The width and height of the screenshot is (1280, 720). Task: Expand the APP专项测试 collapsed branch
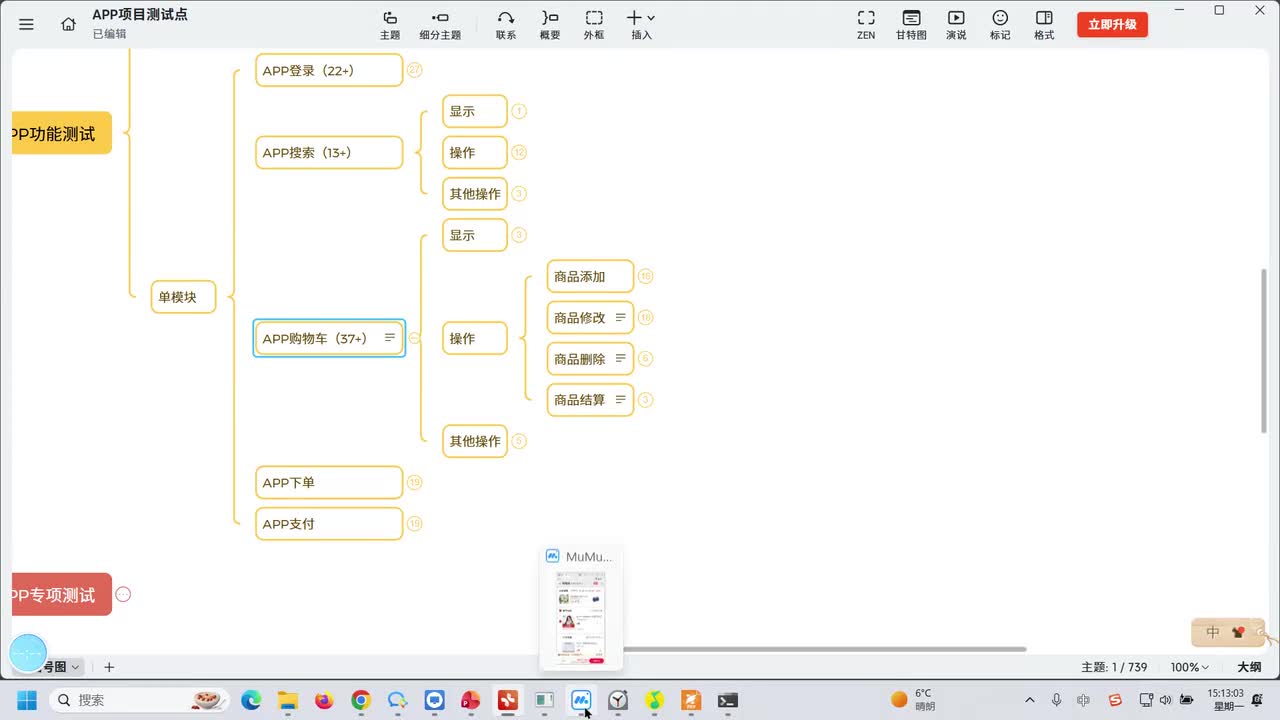(123, 594)
